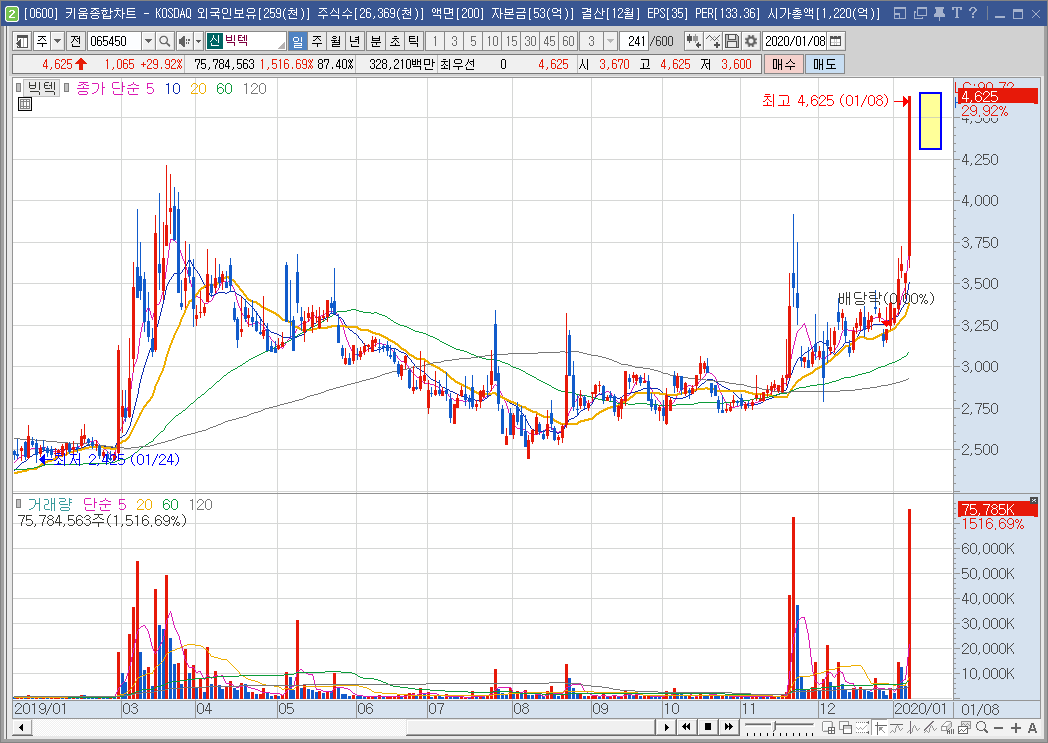Select the 20-day price moving average label
This screenshot has height=743, width=1048.
click(x=199, y=89)
